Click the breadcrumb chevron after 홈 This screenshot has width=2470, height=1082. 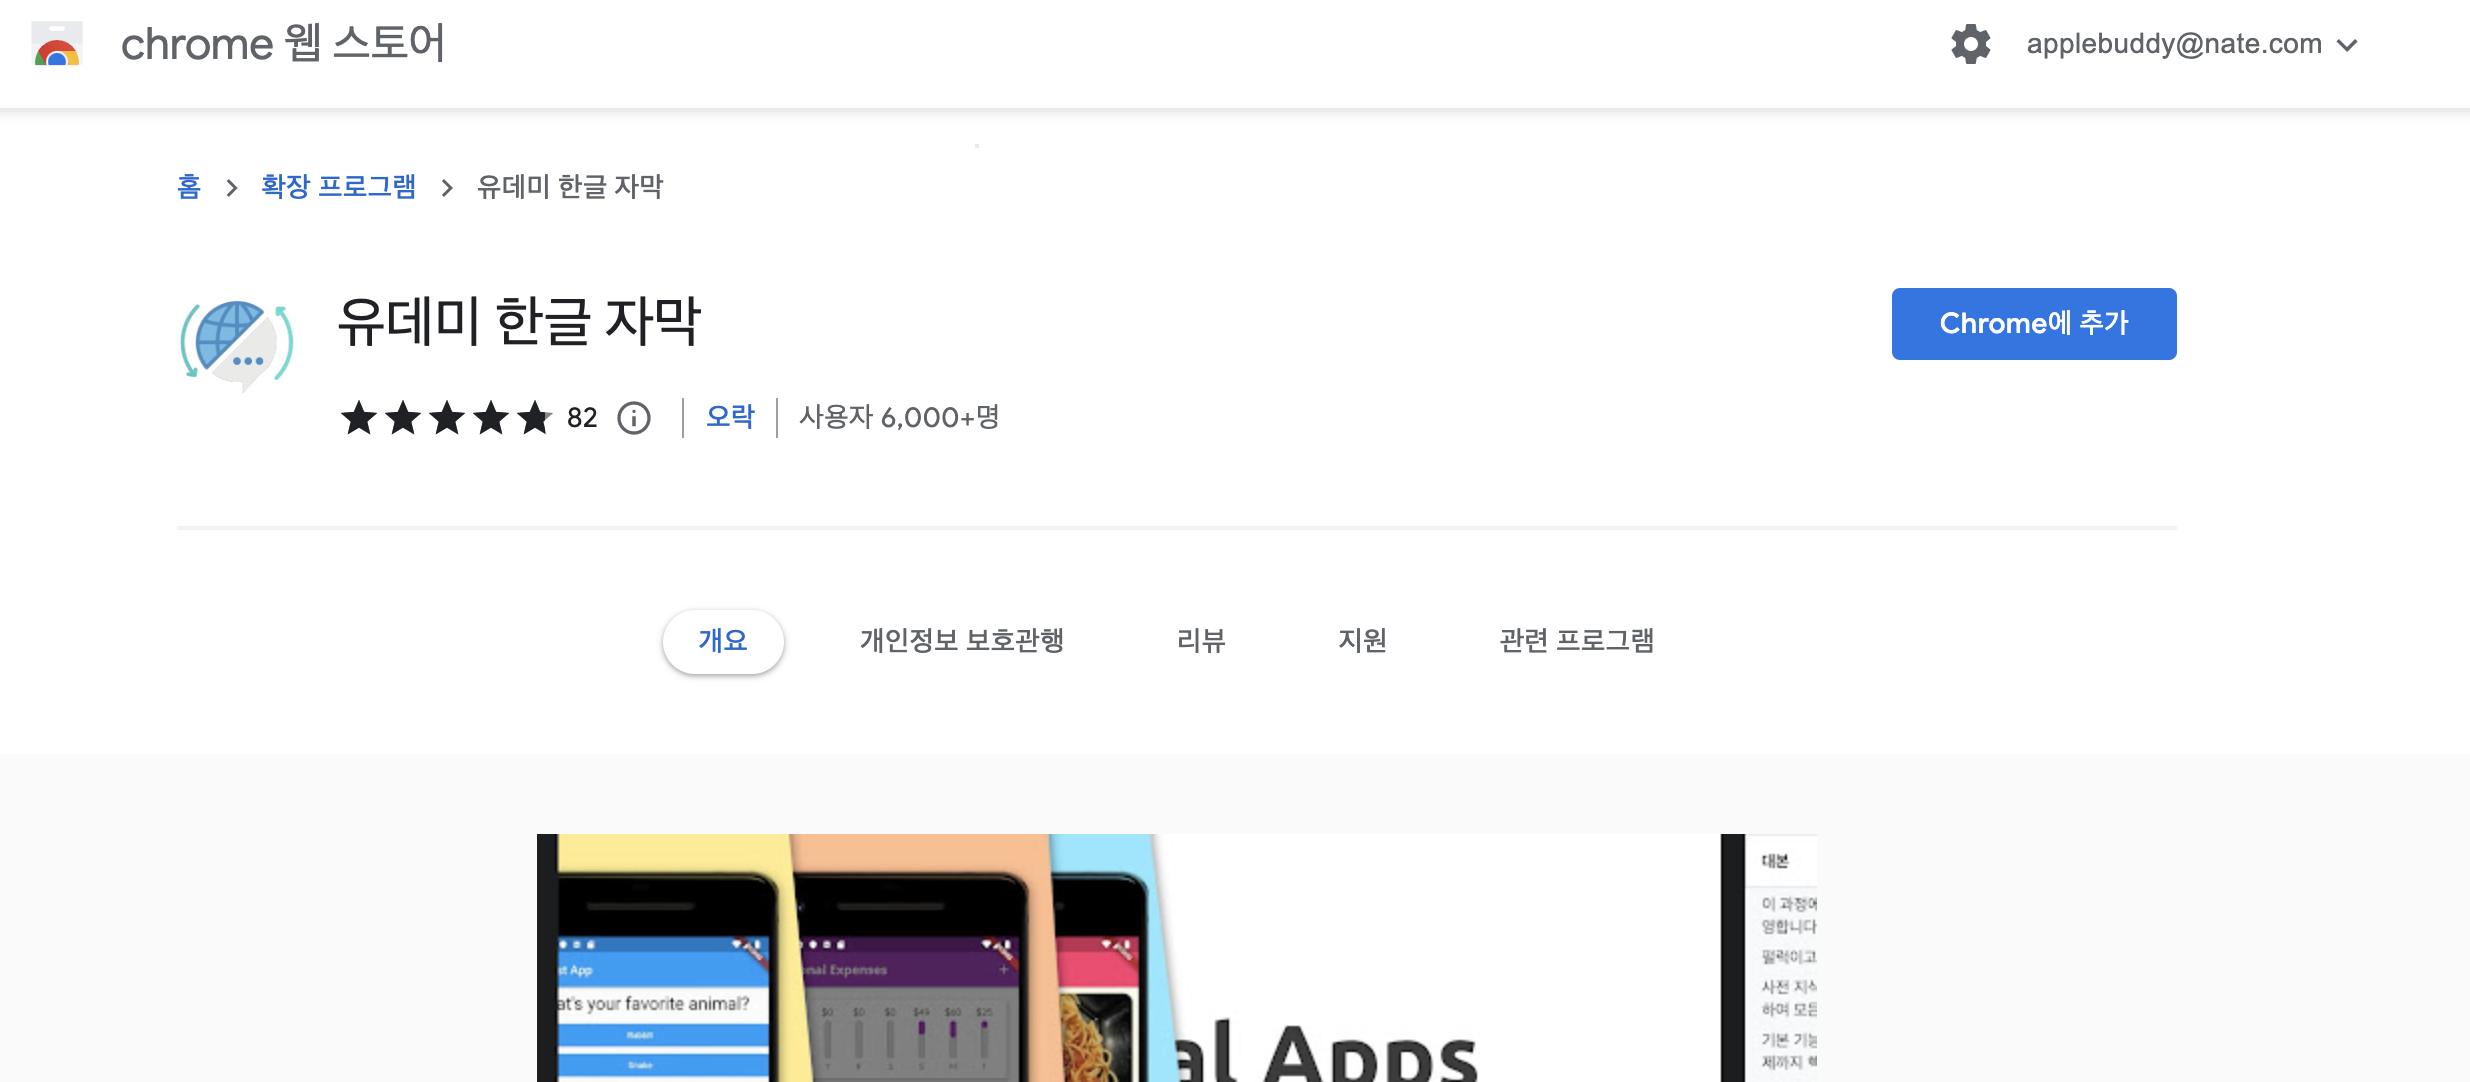coord(232,188)
